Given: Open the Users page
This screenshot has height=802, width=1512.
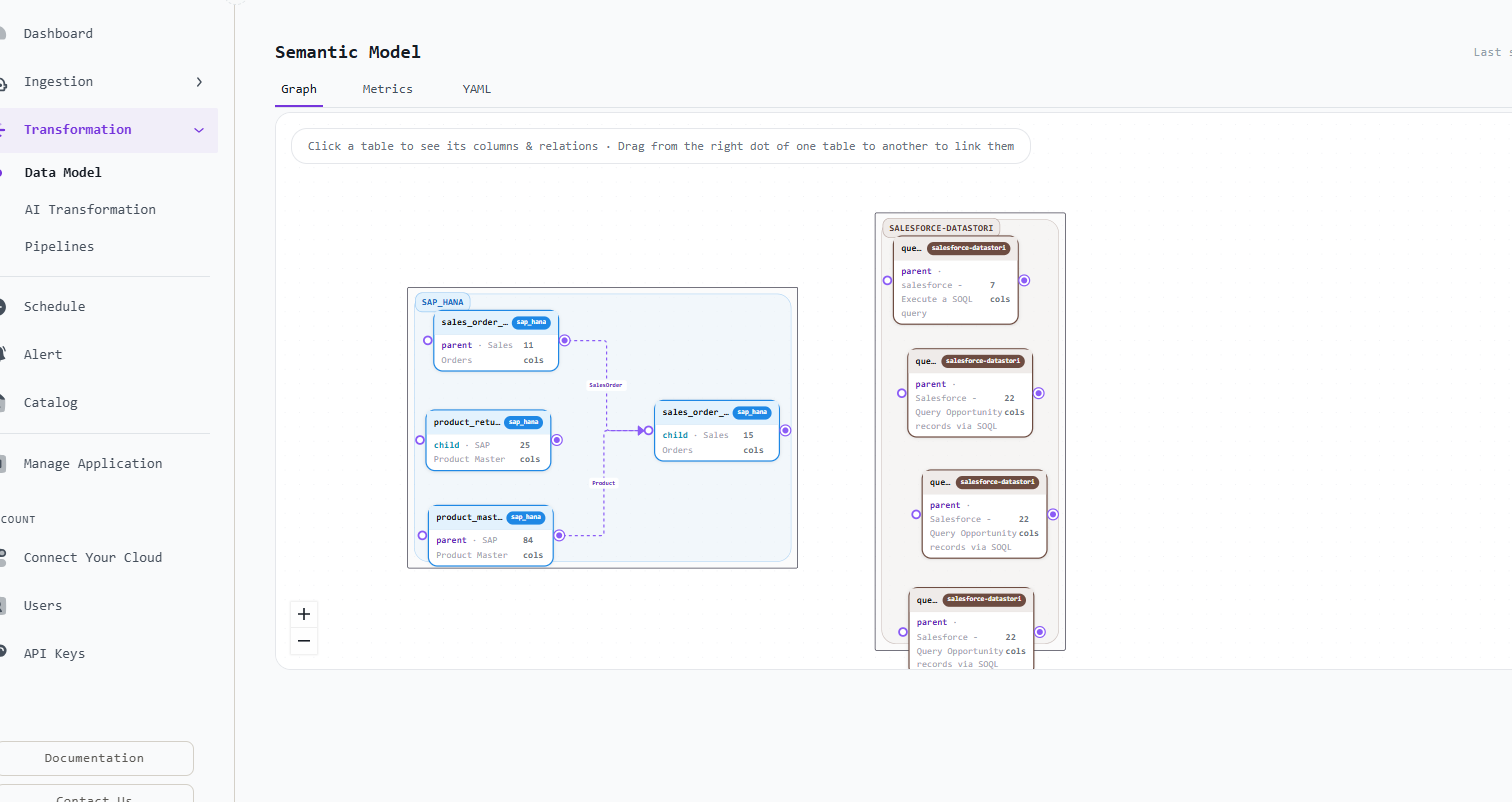Looking at the screenshot, I should 43,606.
